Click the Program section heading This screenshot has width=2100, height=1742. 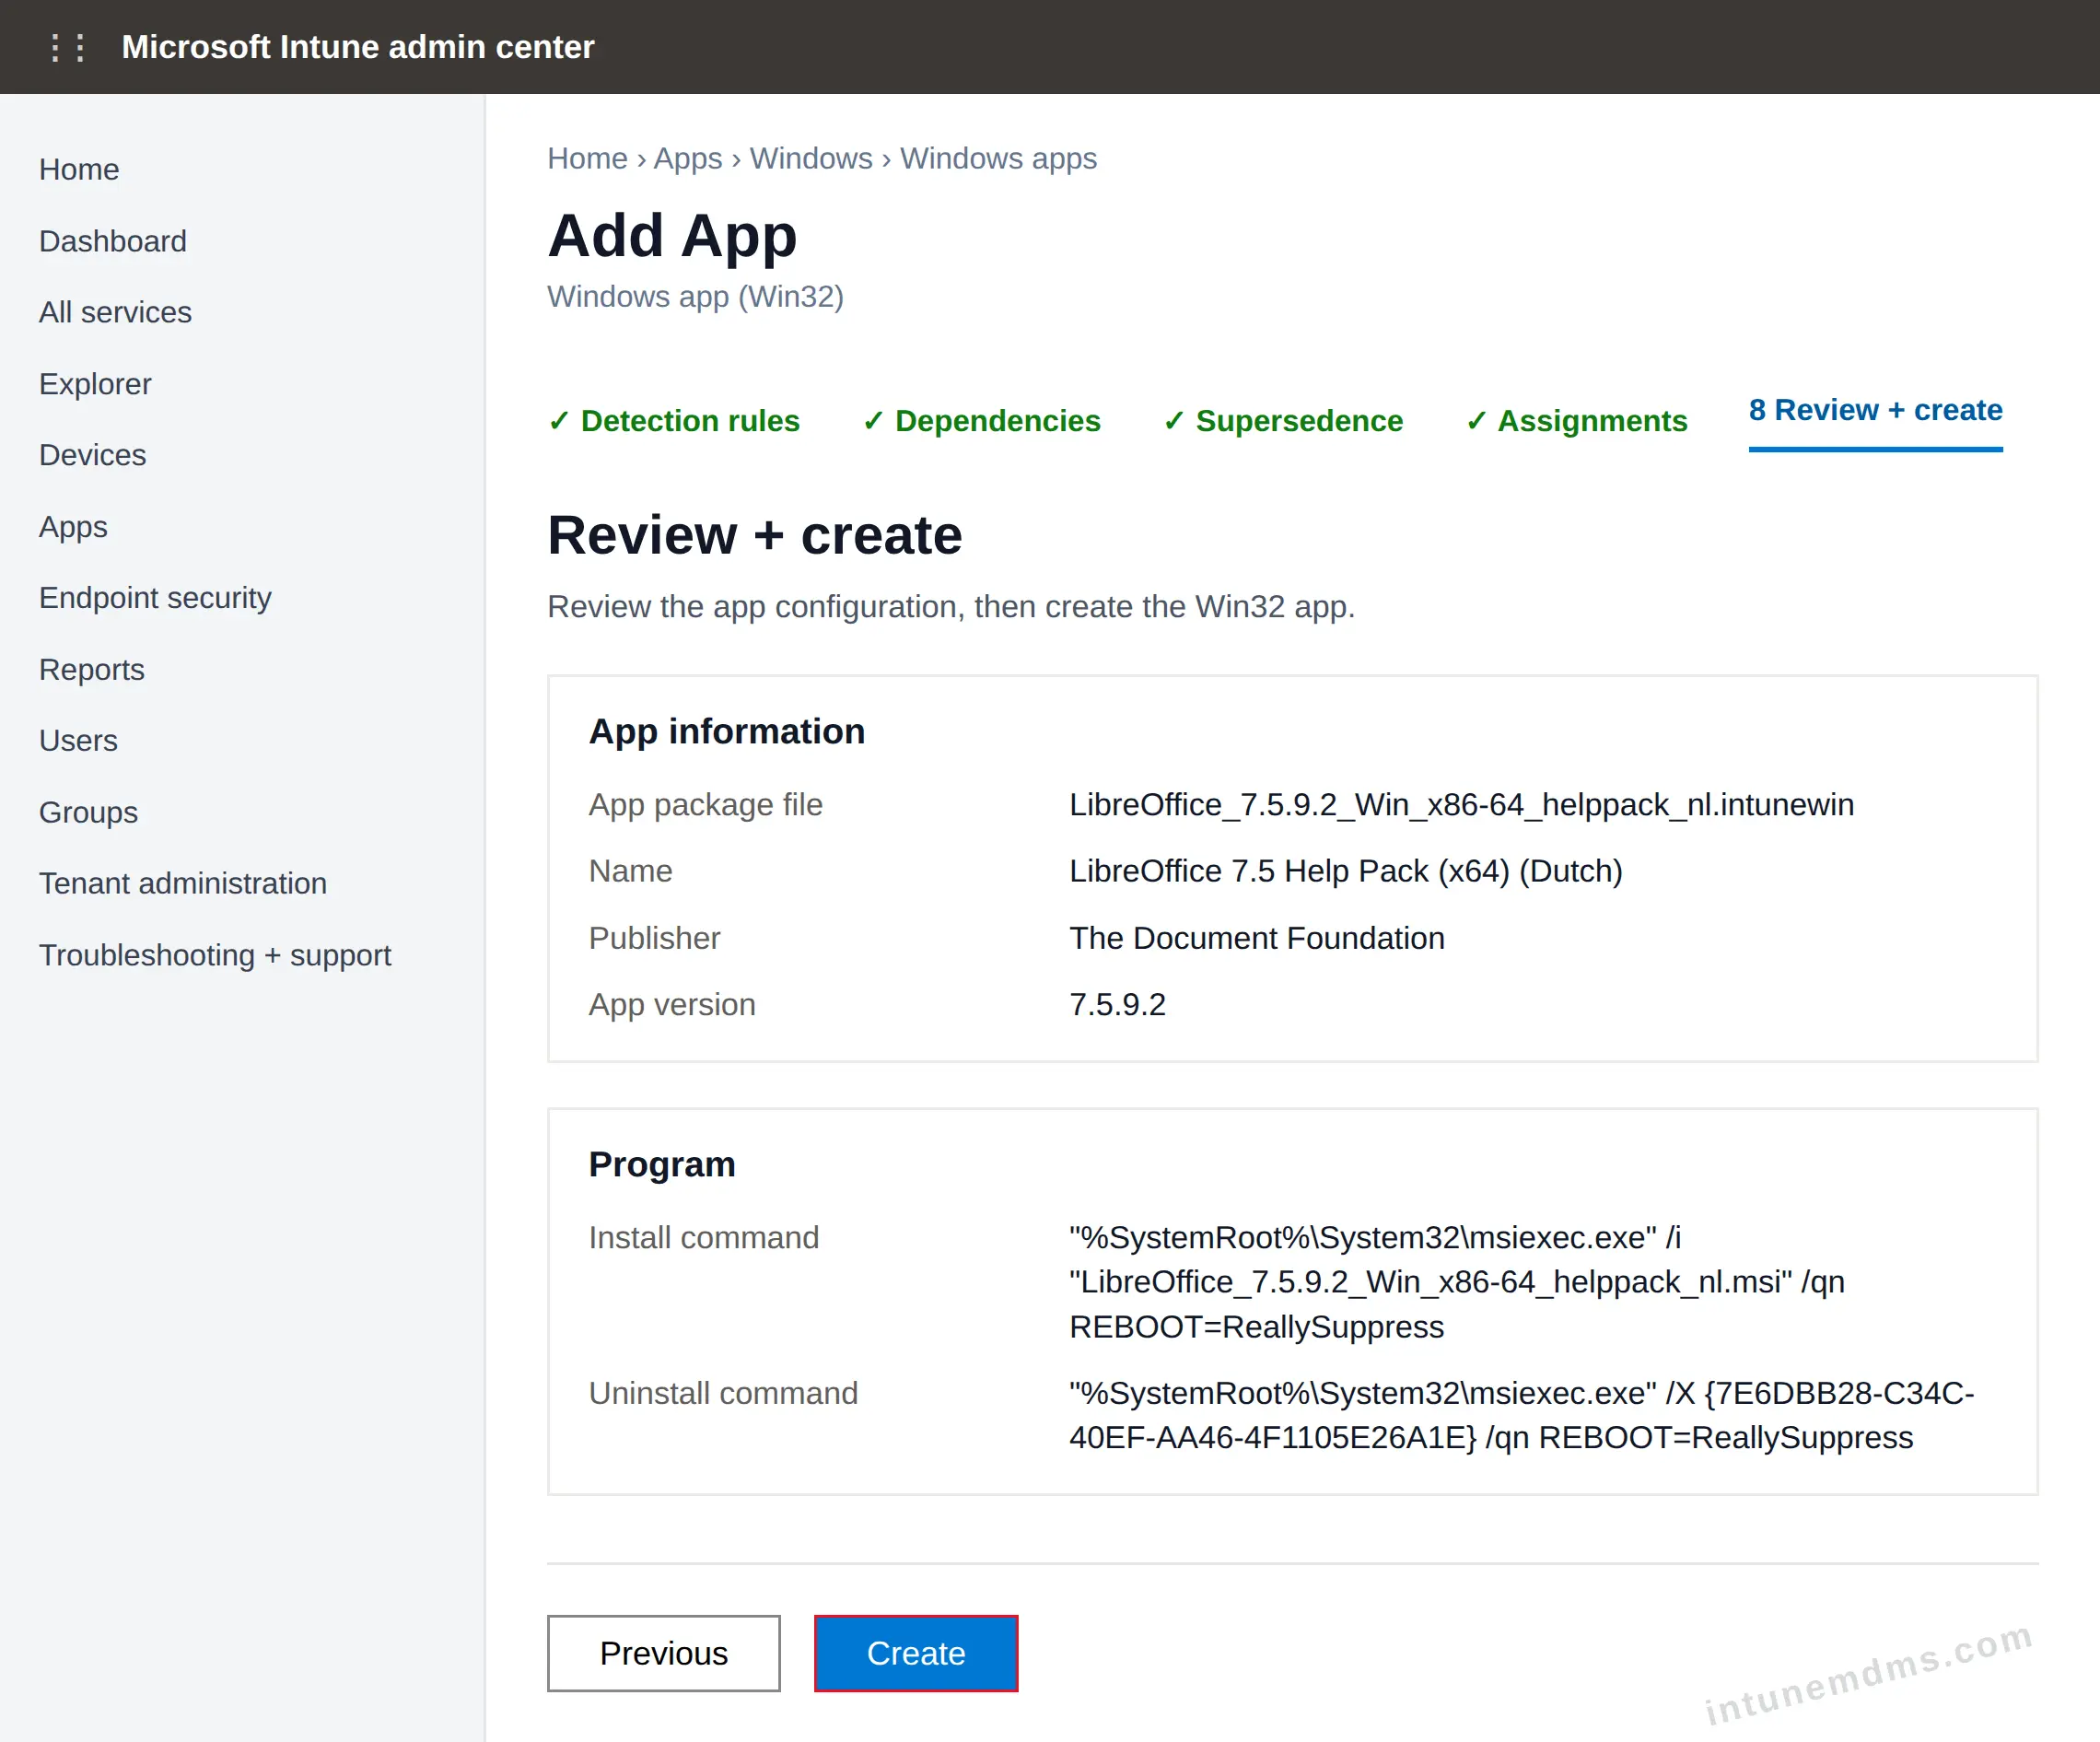point(662,1164)
